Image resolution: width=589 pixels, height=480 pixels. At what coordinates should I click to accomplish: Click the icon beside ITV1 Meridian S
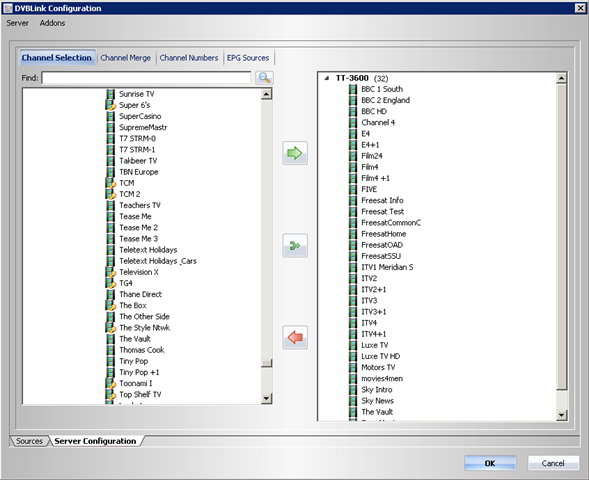click(x=353, y=267)
